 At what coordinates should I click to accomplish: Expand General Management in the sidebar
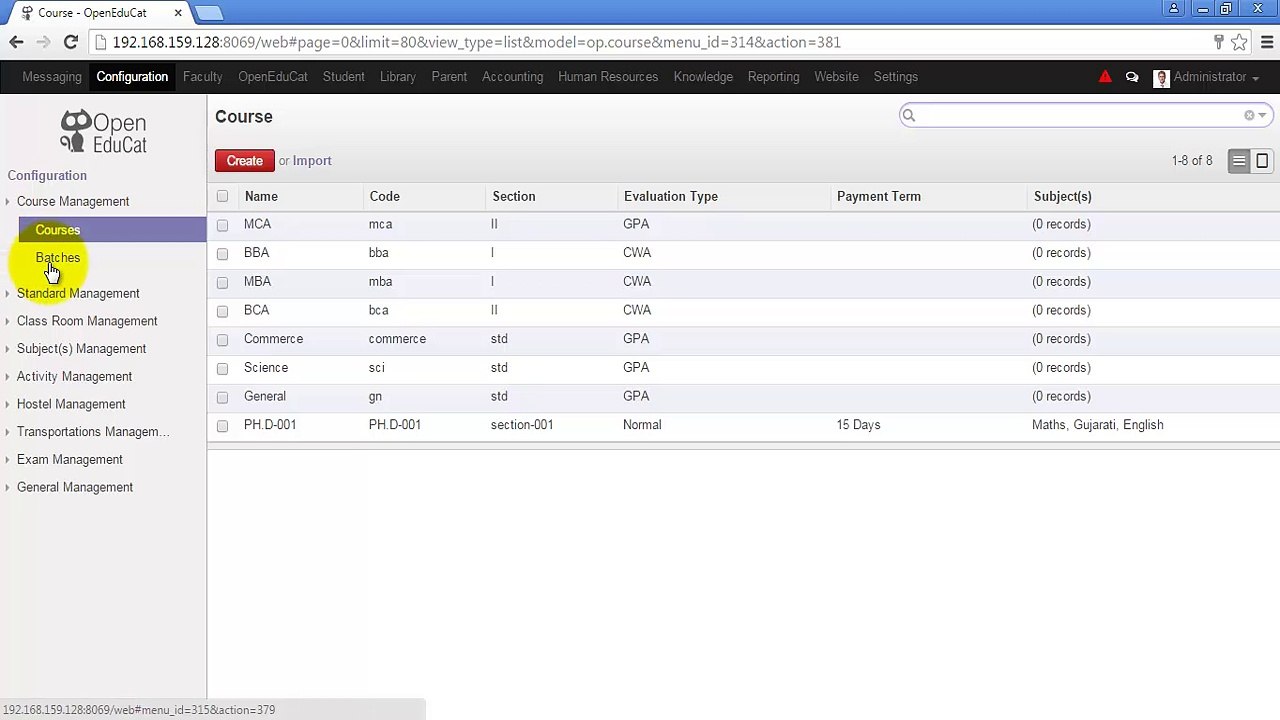coord(75,487)
